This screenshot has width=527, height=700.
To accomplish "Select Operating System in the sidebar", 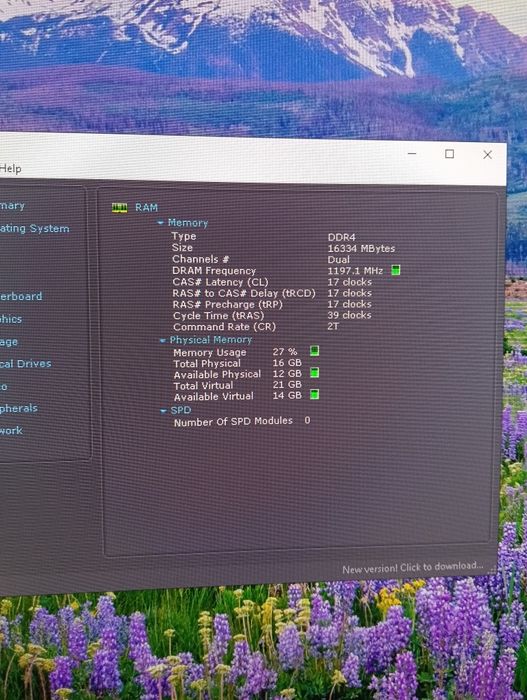I will [34, 229].
